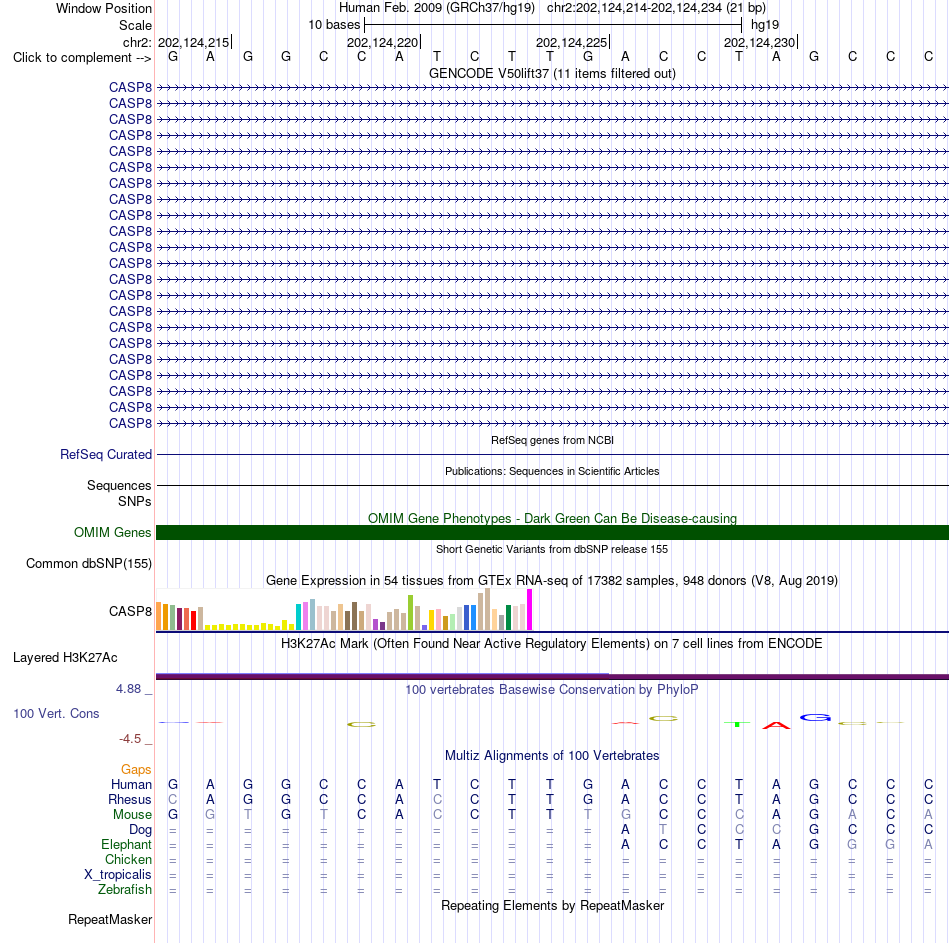The image size is (950, 943).
Task: Open 'Multiz Alignments of 100 Vertebrates' title
Action: (552, 756)
